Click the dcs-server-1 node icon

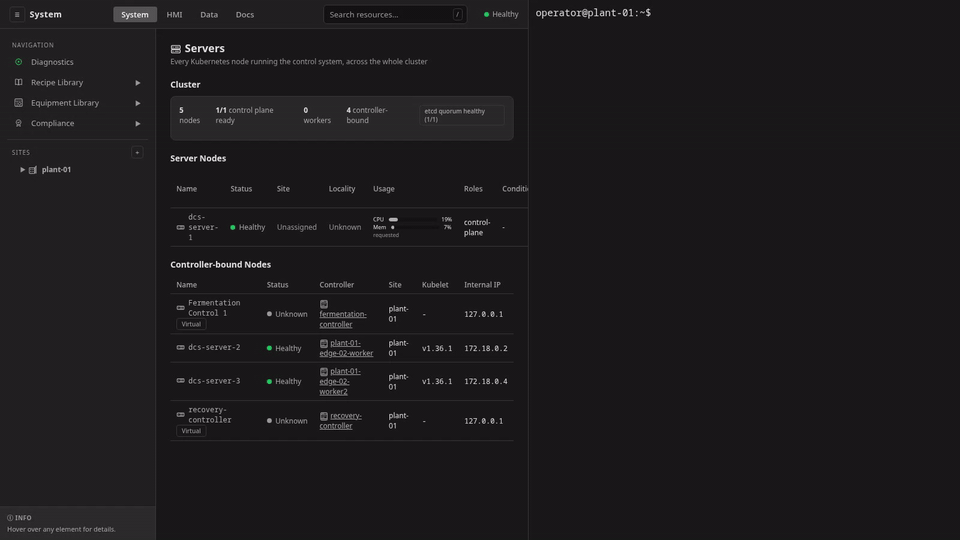pos(181,227)
